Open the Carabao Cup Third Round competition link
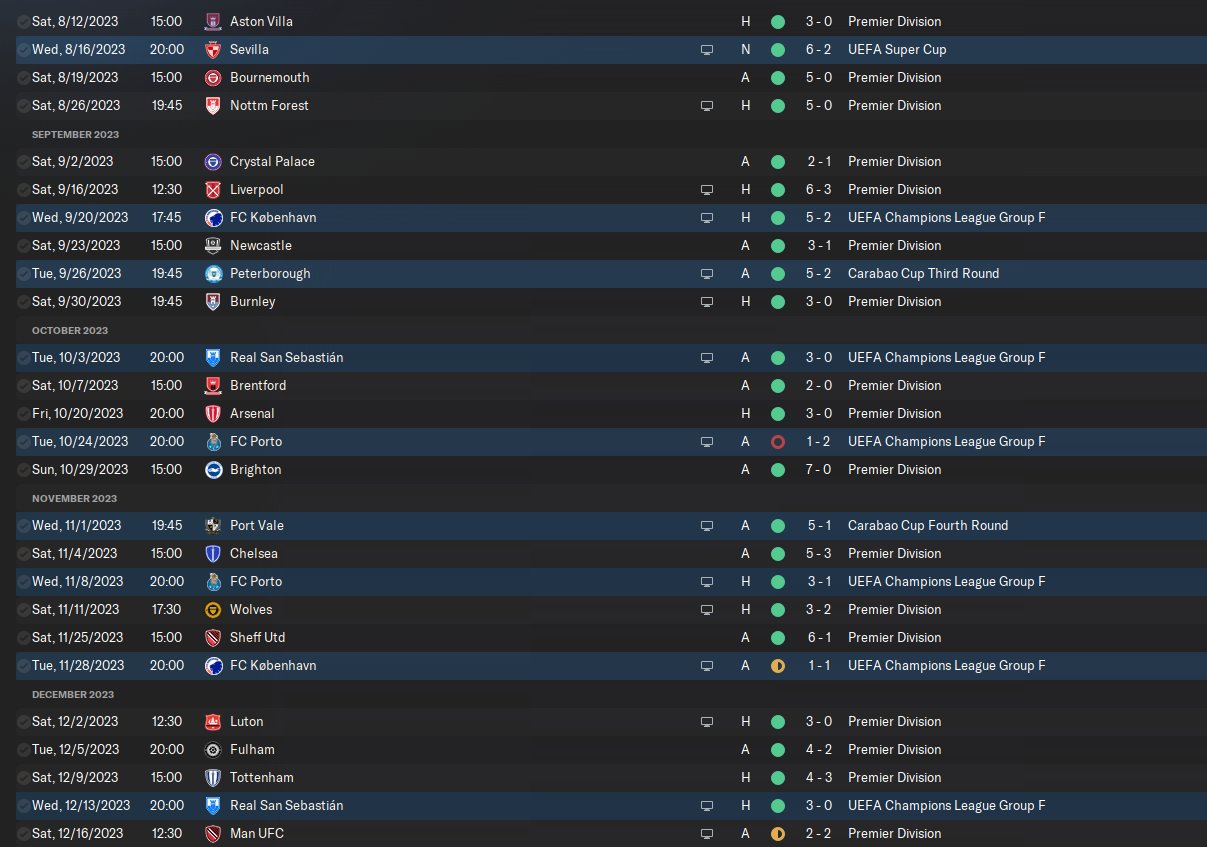Image resolution: width=1207 pixels, height=847 pixels. [923, 273]
